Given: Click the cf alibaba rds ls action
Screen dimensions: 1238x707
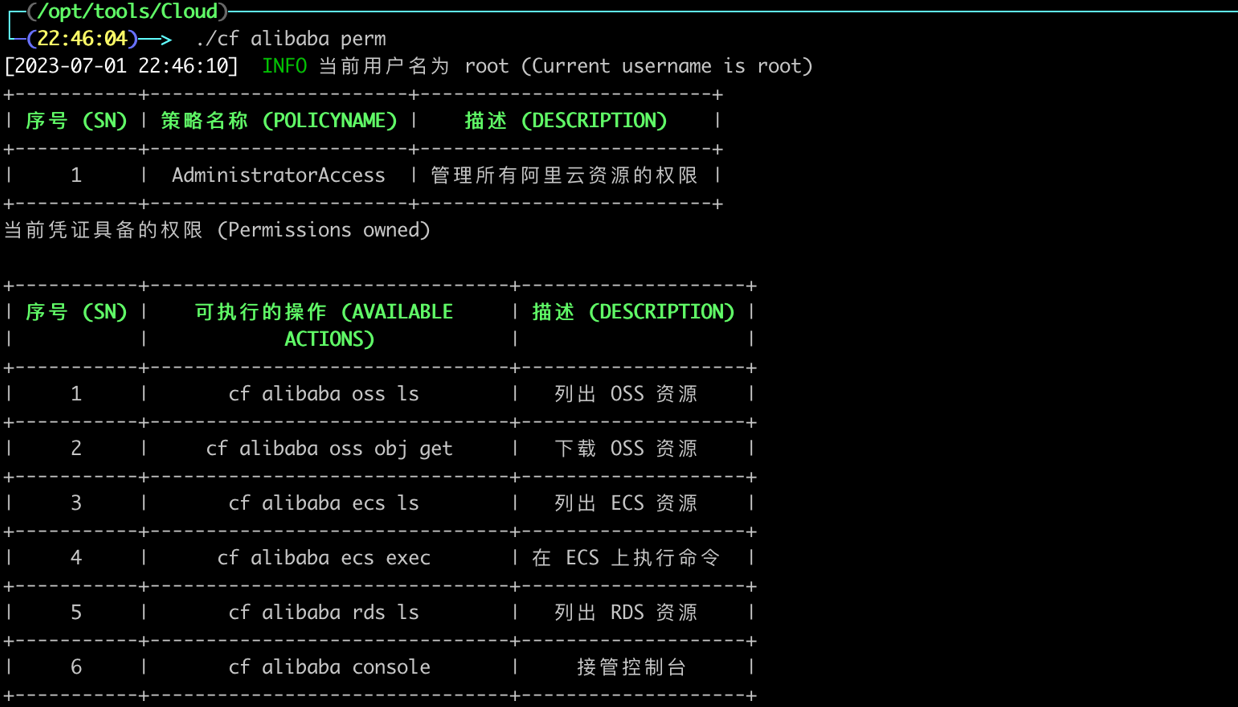Looking at the screenshot, I should 324,612.
